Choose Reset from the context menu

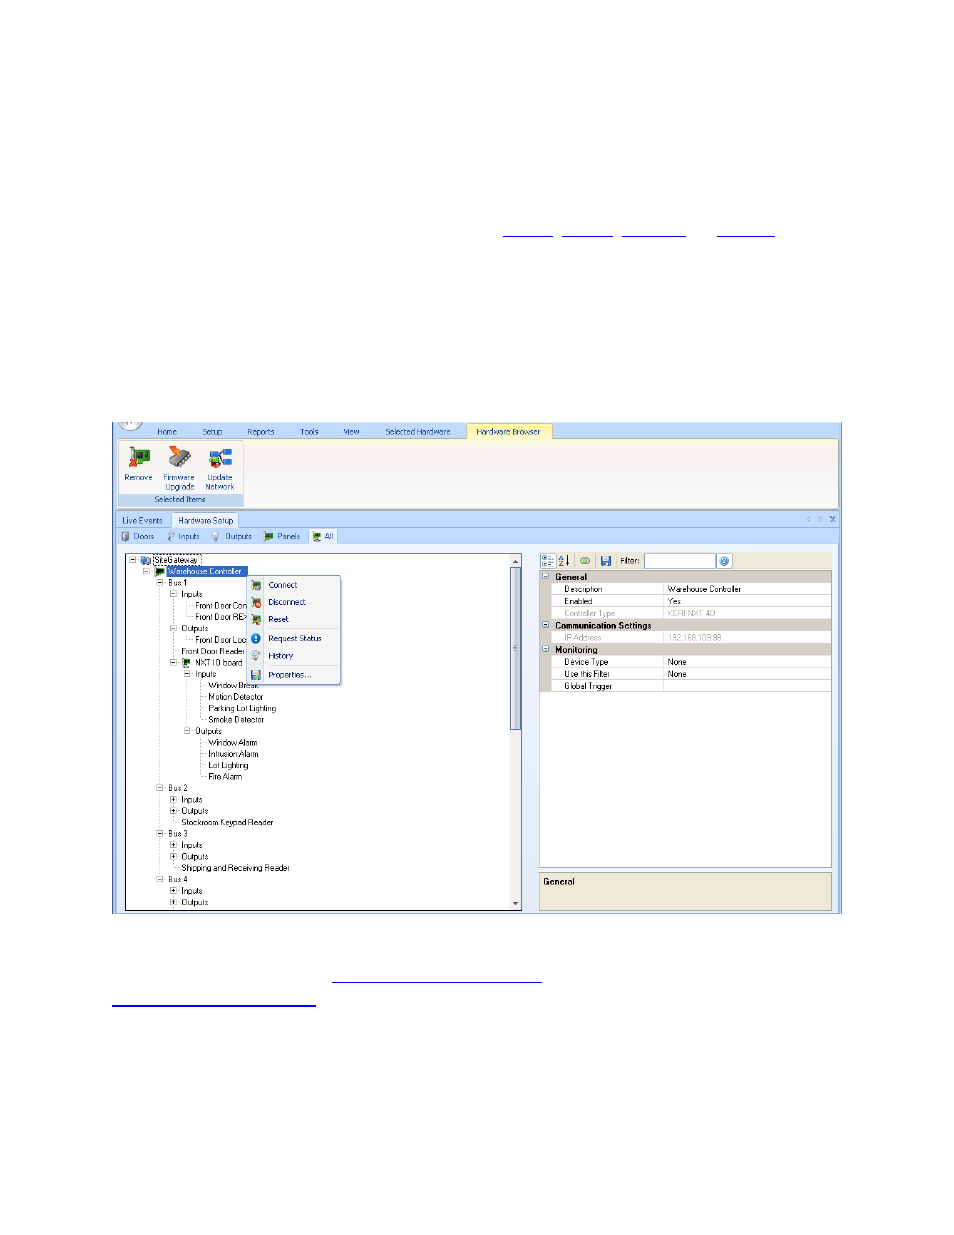(278, 619)
